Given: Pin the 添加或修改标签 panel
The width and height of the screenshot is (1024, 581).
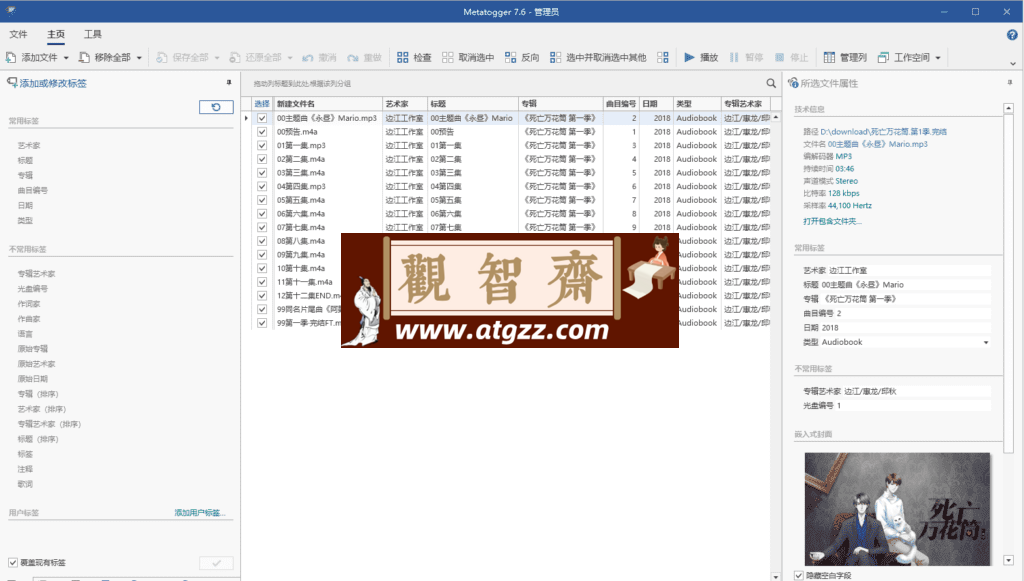Looking at the screenshot, I should coord(229,82).
